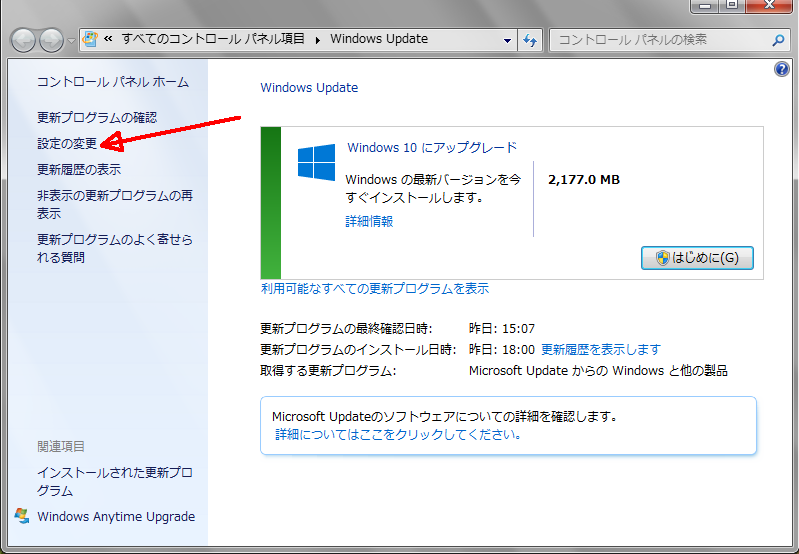Screen dimensions: 799x554
Task: Click 詳細についてはここをクリックしてください link
Action: pos(398,435)
